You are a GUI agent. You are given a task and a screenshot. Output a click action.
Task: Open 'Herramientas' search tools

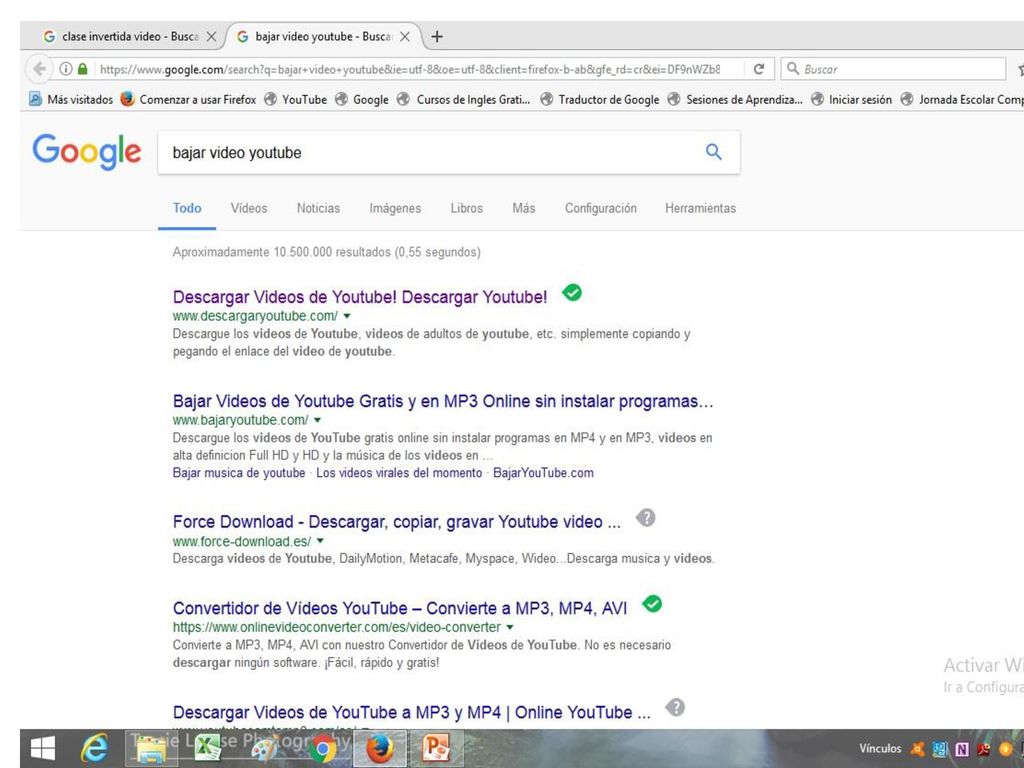700,208
